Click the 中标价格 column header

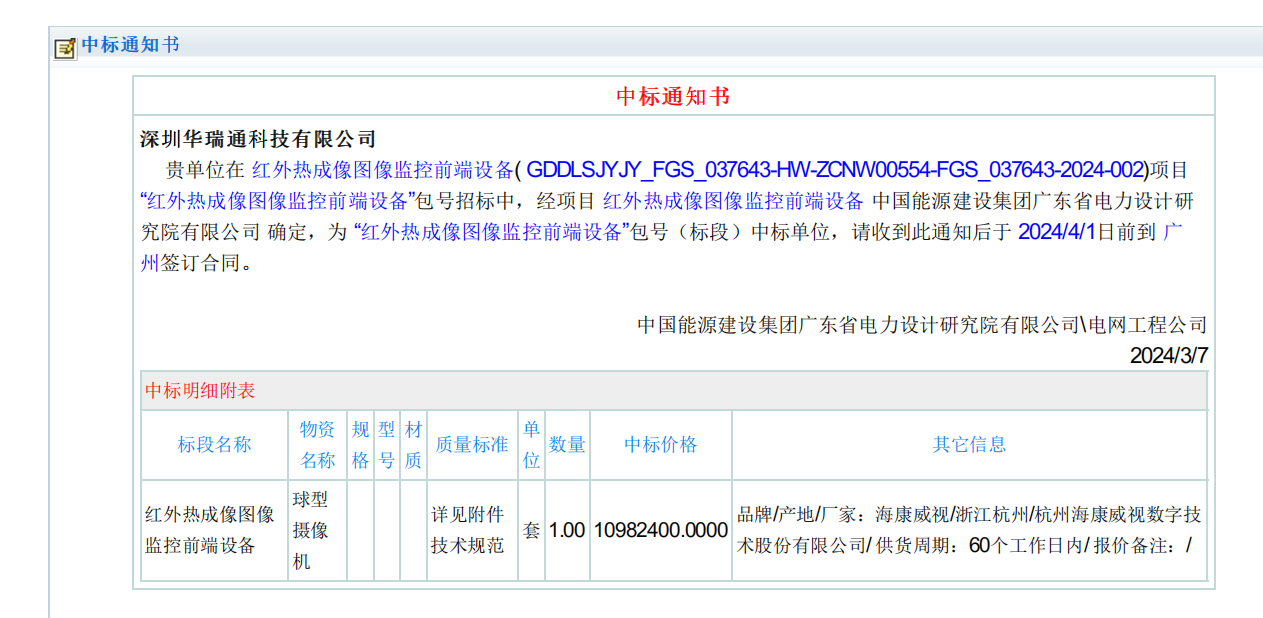pos(660,445)
